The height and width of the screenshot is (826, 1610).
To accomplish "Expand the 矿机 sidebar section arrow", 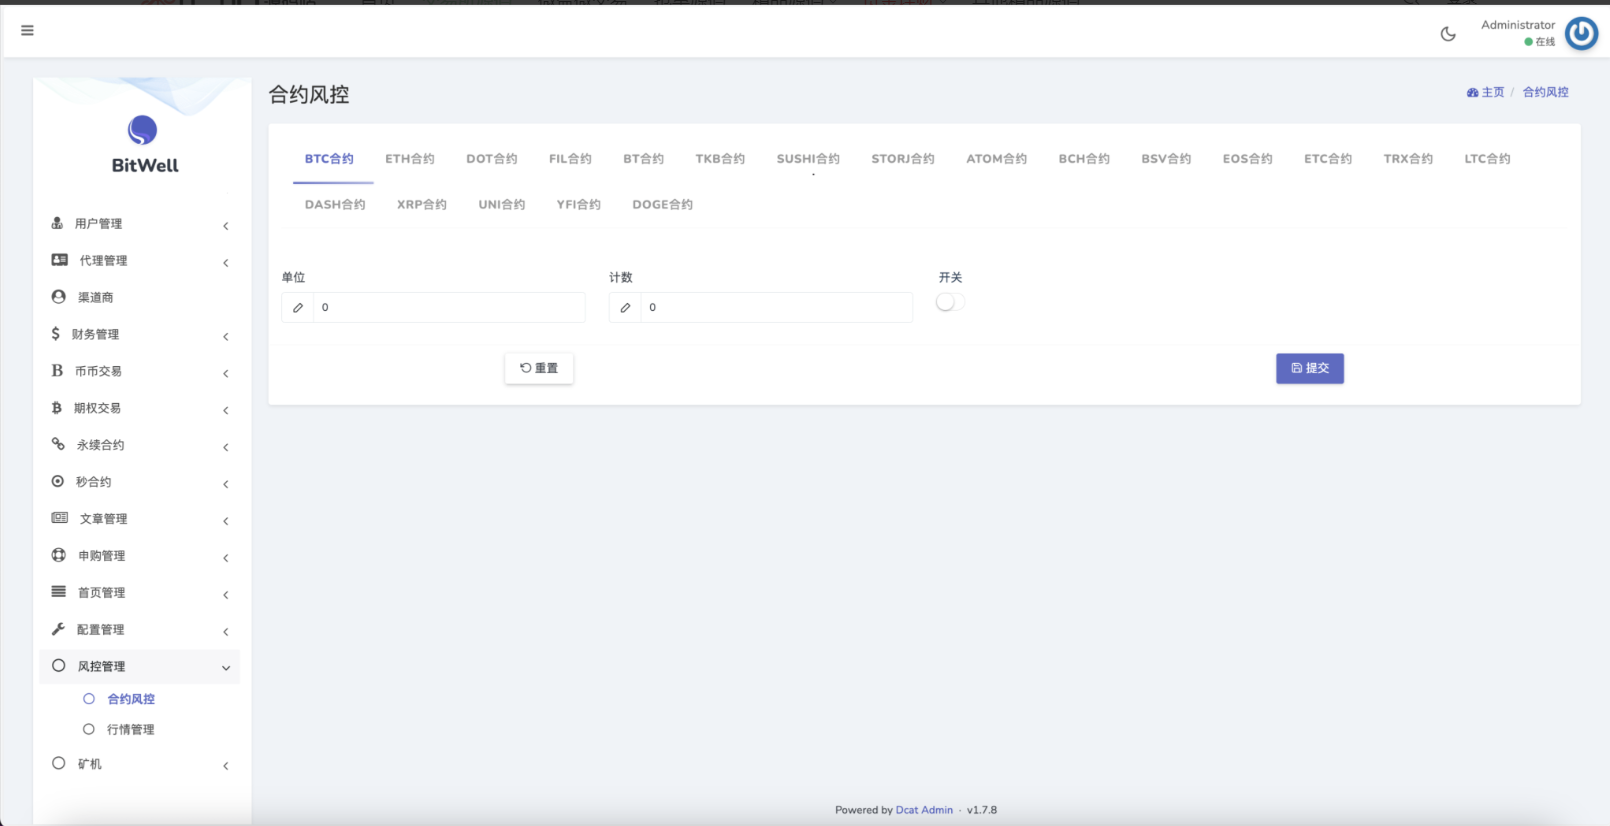I will tap(226, 766).
